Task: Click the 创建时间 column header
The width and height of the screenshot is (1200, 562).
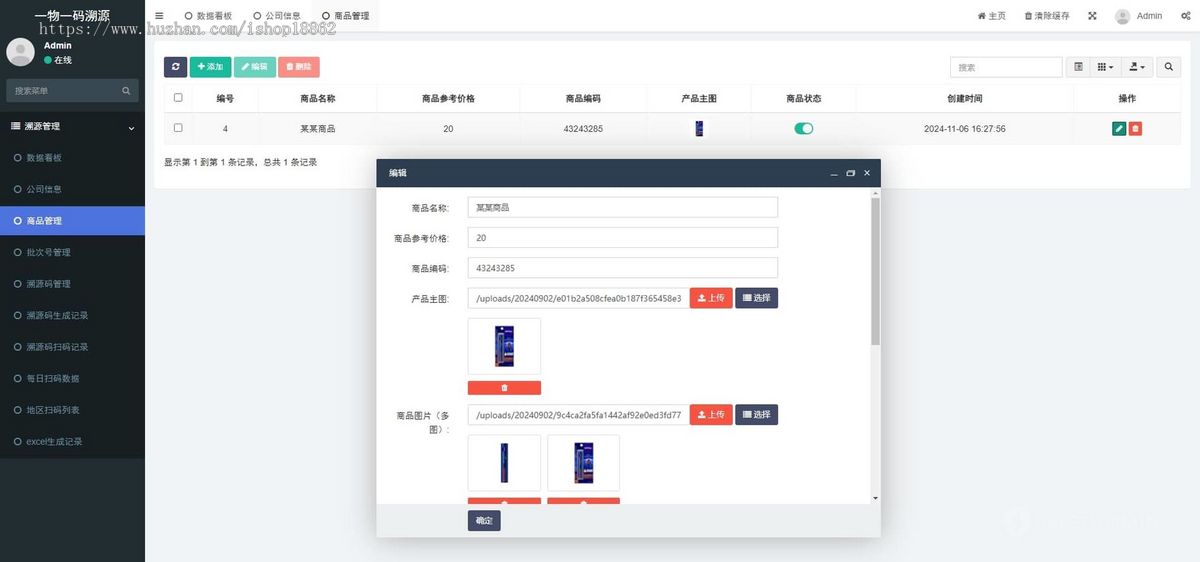Action: tap(965, 99)
